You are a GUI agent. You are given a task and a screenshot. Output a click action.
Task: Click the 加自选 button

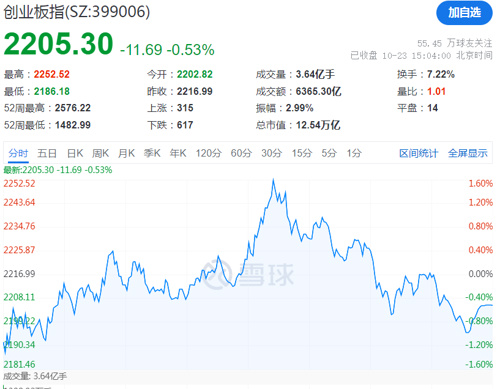coord(464,13)
